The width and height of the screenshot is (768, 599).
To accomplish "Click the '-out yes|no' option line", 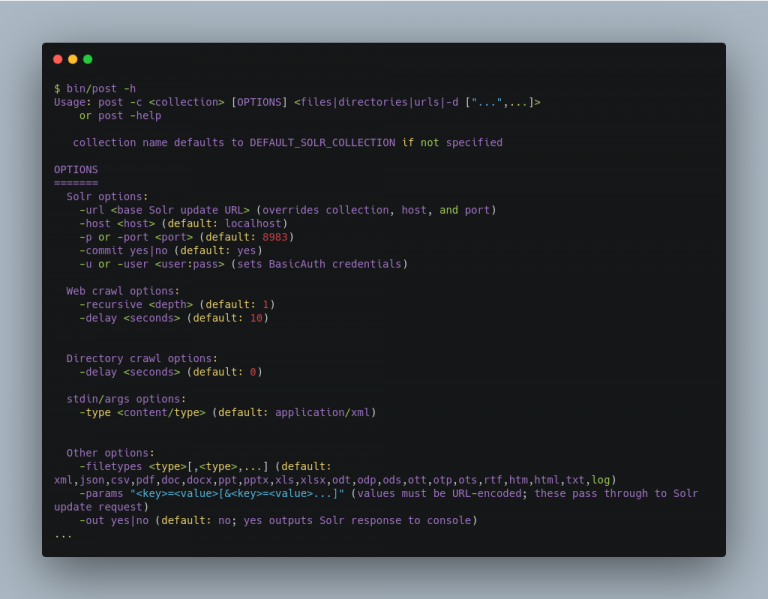I will tap(114, 520).
